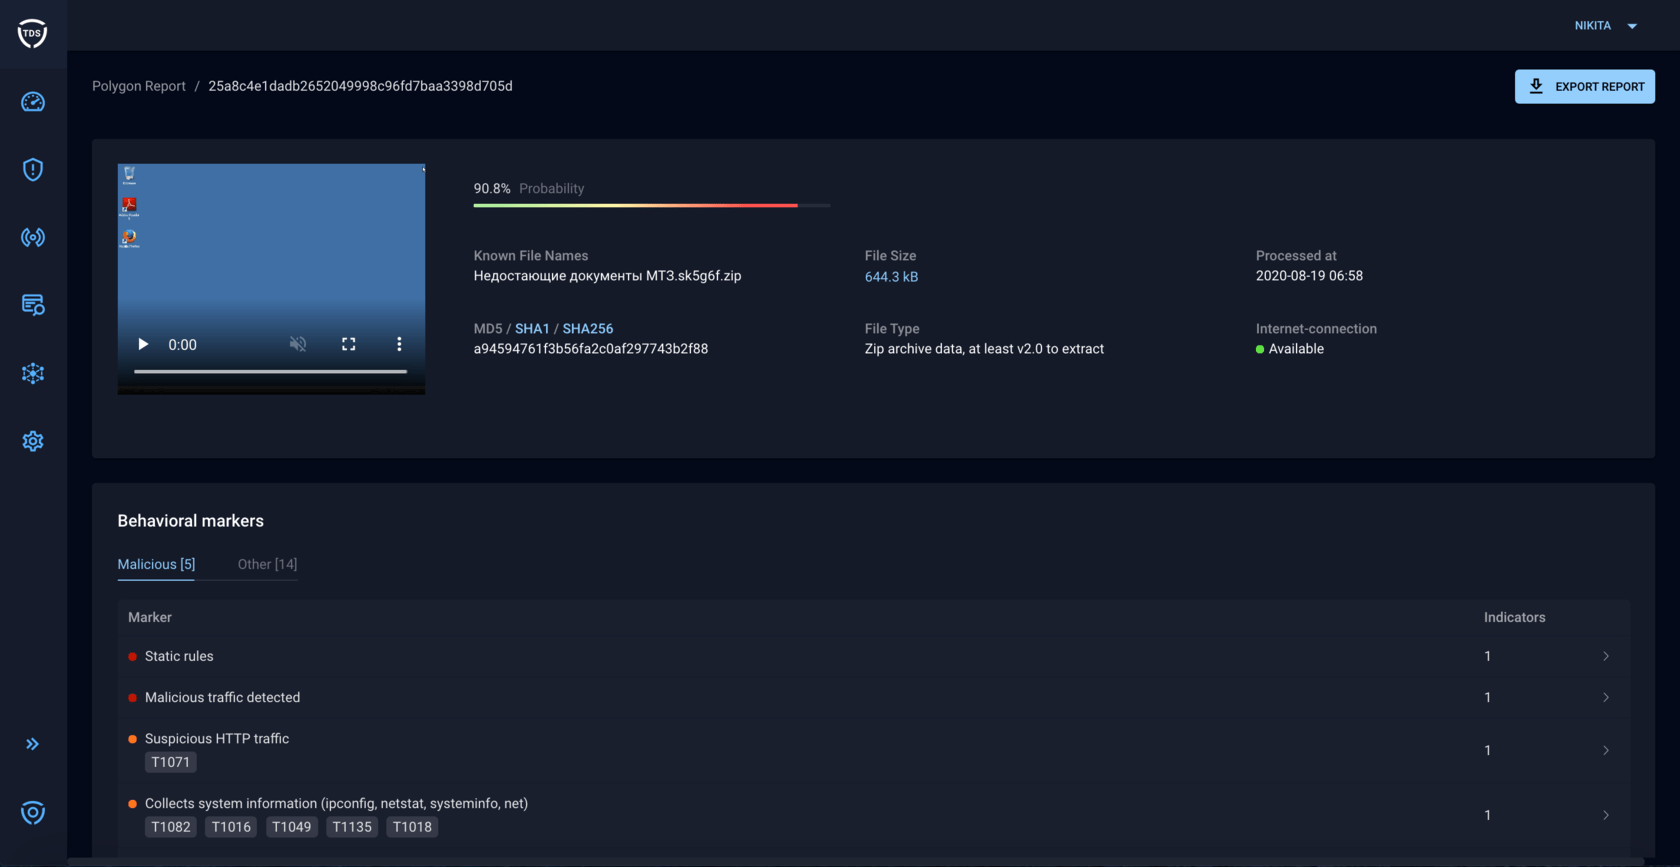Expand the Static rules row chevron

[1606, 656]
